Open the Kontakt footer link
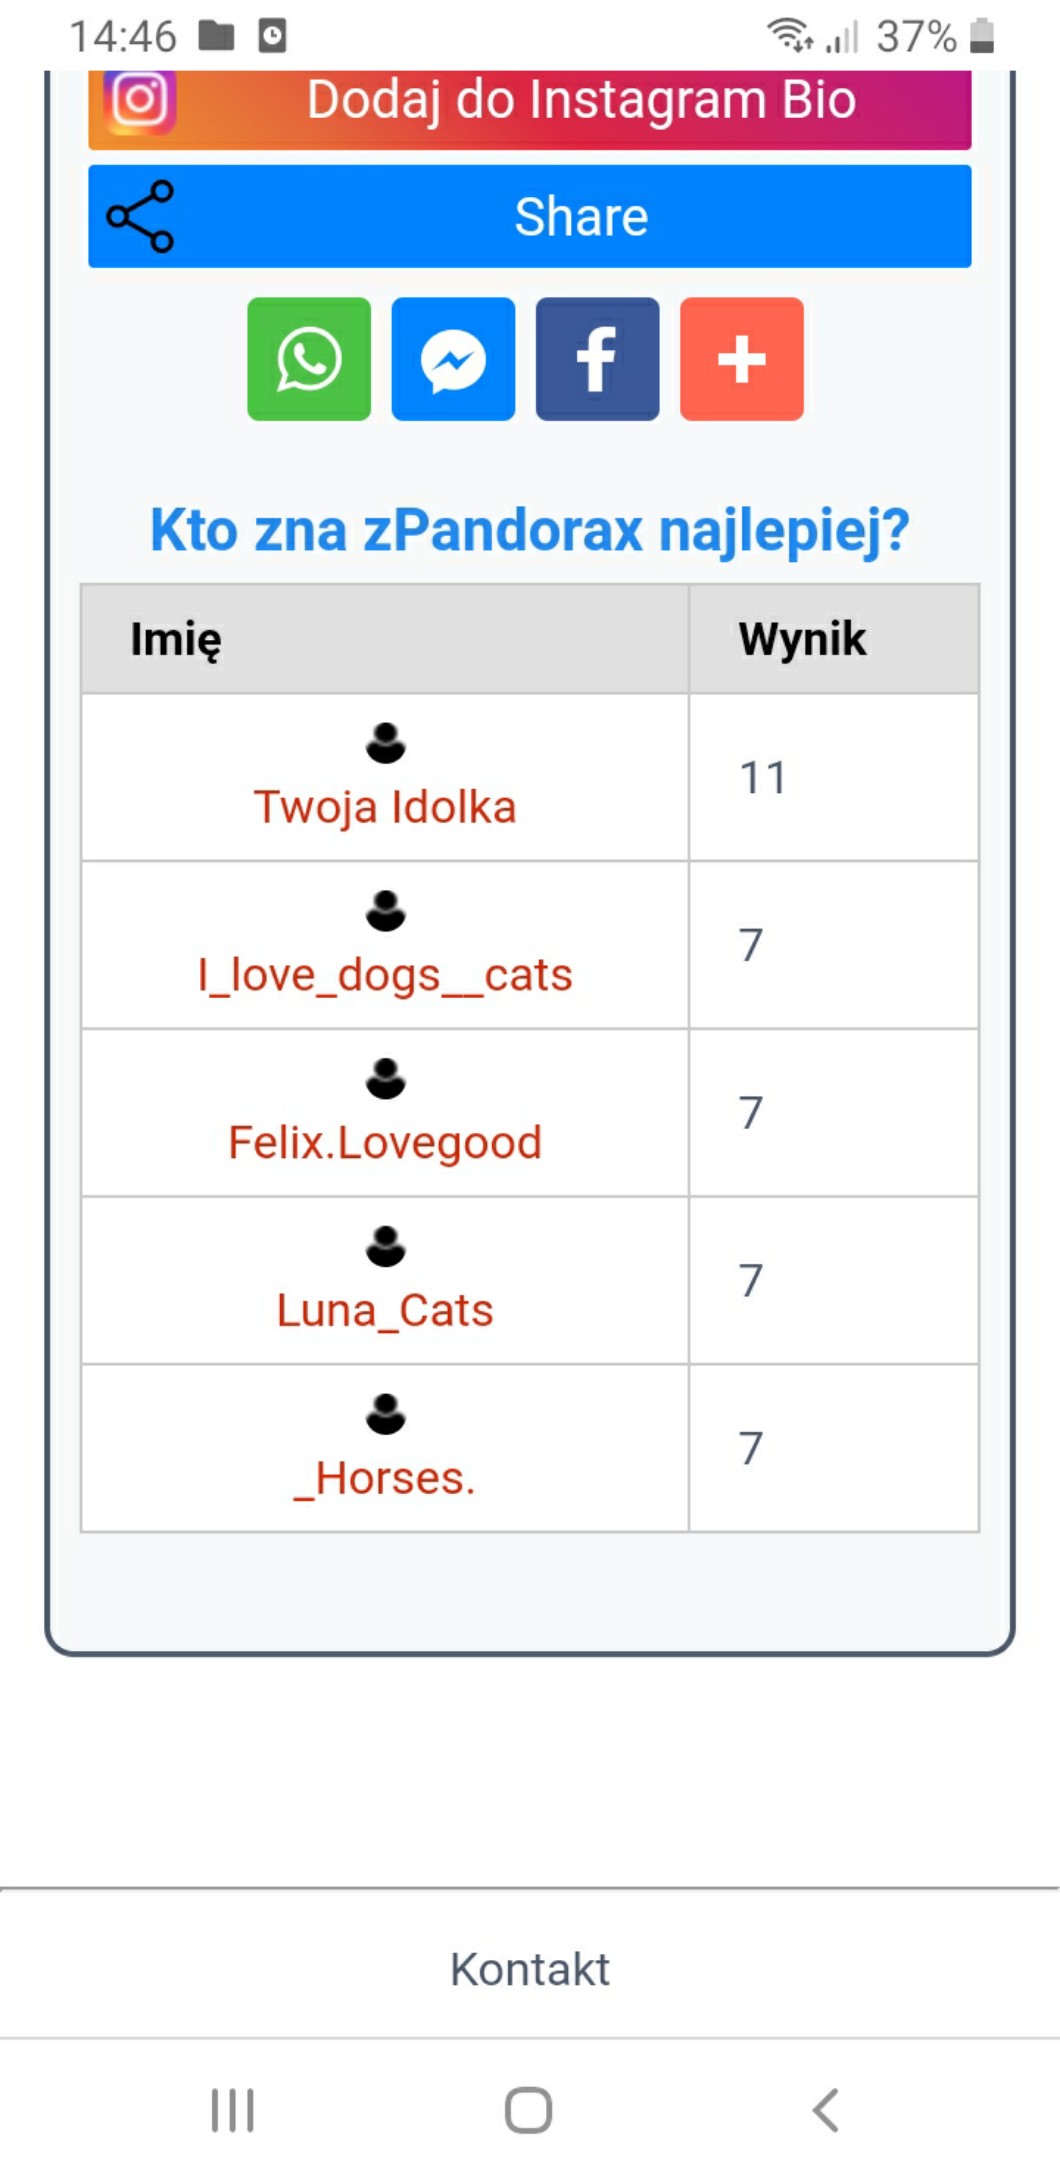Screen dimensions: 1060x2178 click(x=529, y=1969)
